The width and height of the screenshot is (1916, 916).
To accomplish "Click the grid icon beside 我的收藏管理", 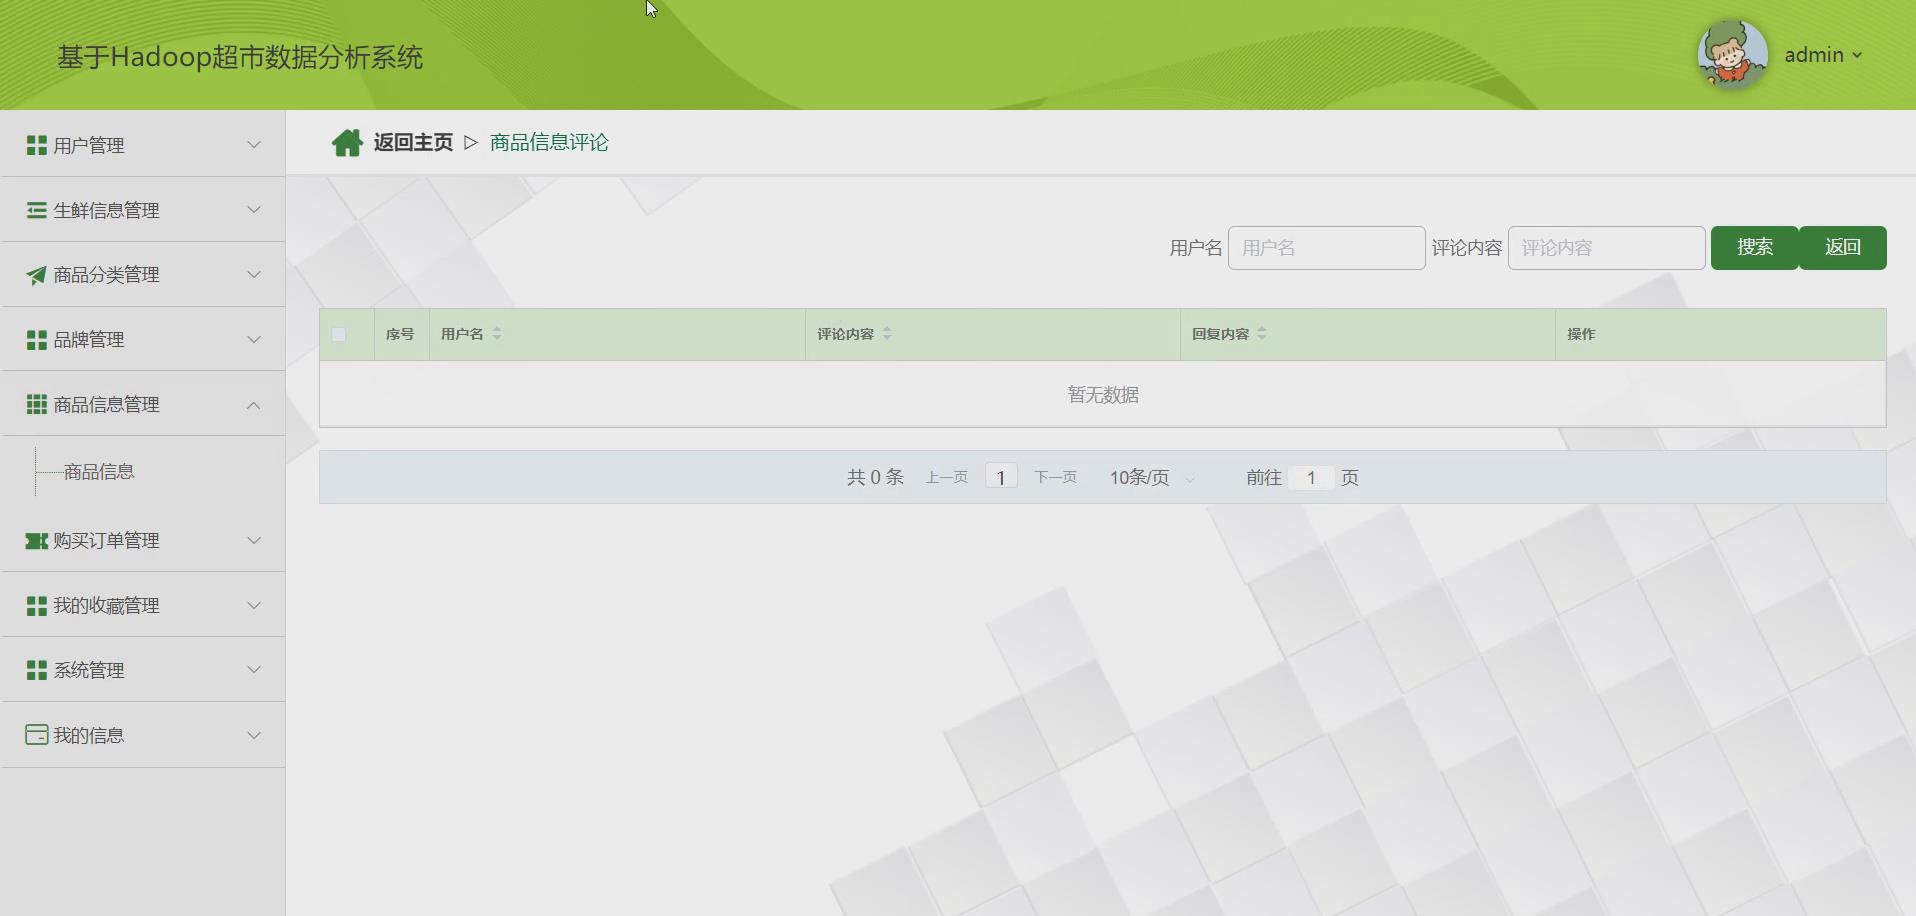I will click(x=36, y=605).
